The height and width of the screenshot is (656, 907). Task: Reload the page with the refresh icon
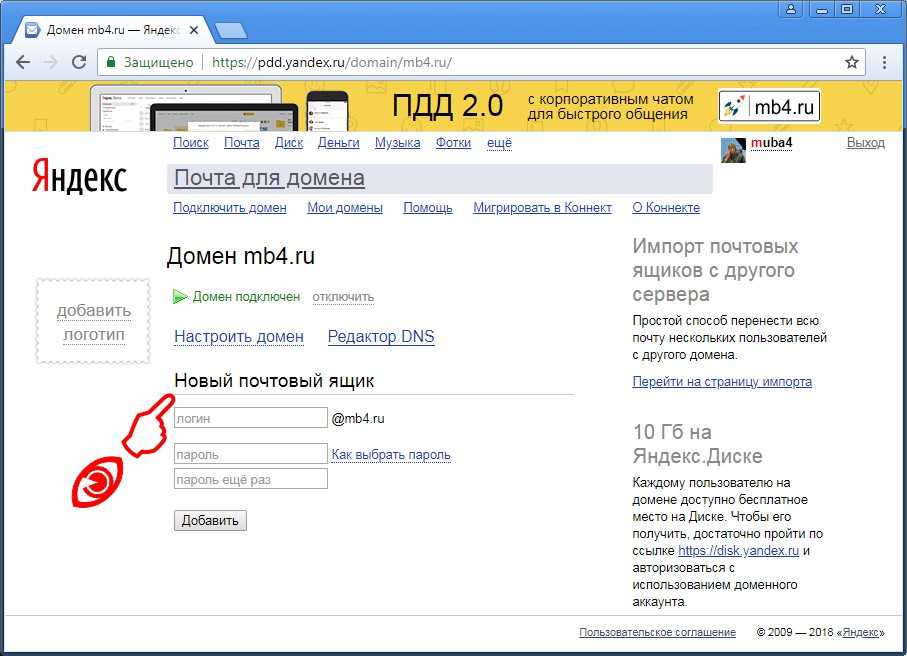[x=79, y=62]
